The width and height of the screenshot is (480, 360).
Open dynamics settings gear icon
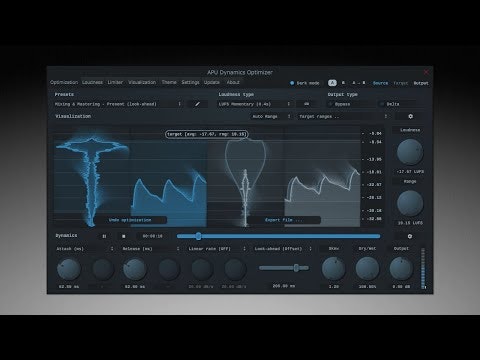(x=410, y=236)
